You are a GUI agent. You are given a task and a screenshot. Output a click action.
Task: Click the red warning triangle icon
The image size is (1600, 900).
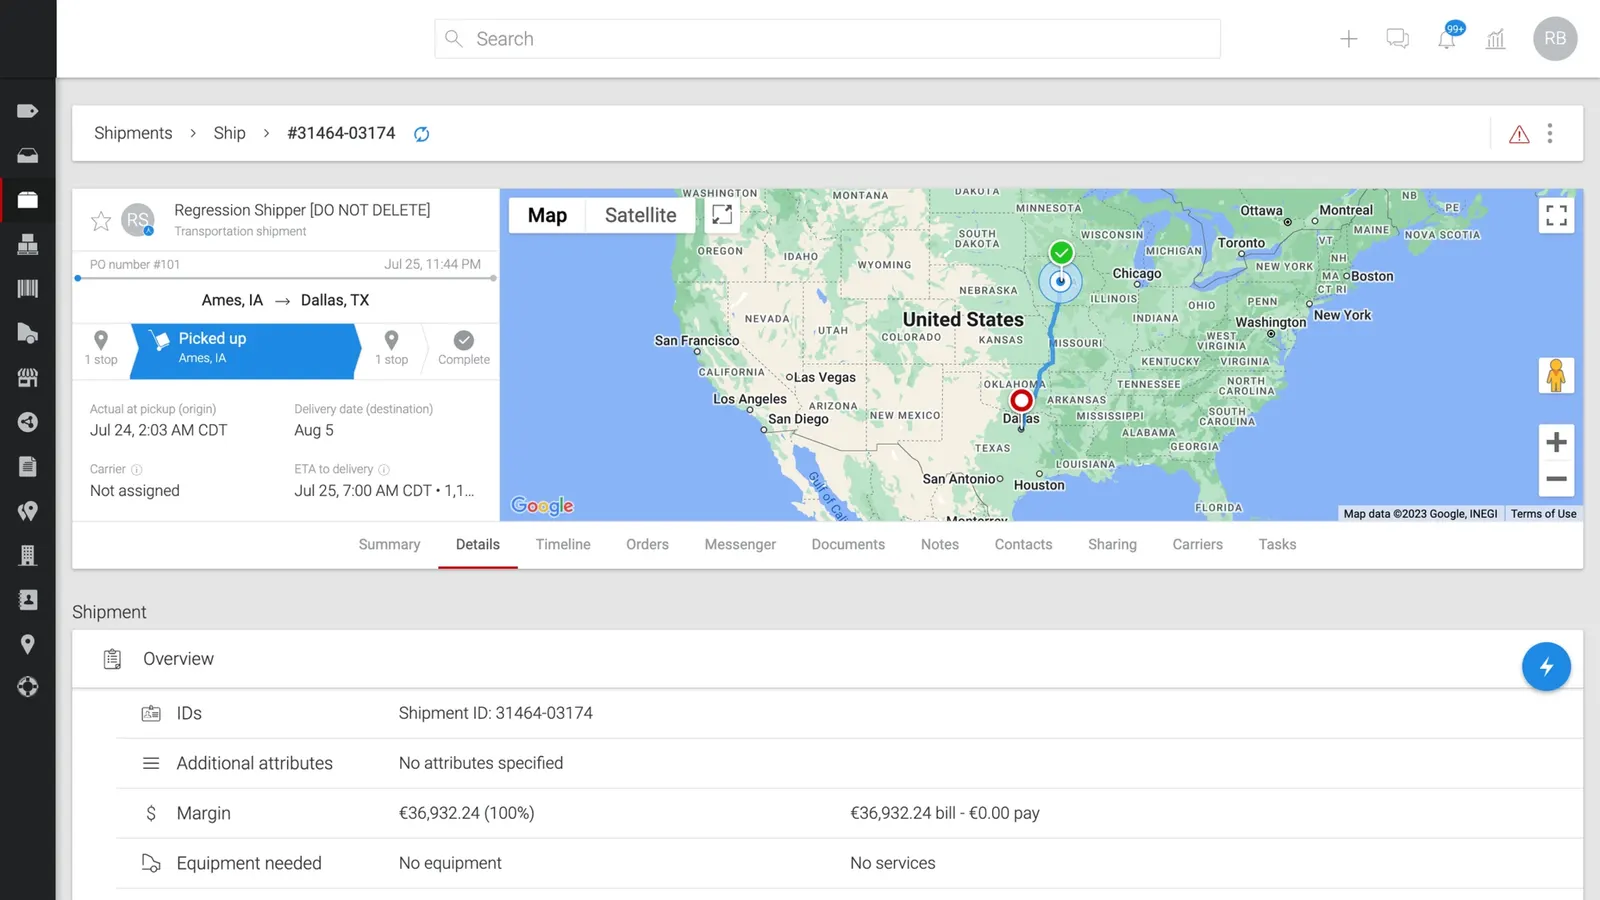[1519, 134]
